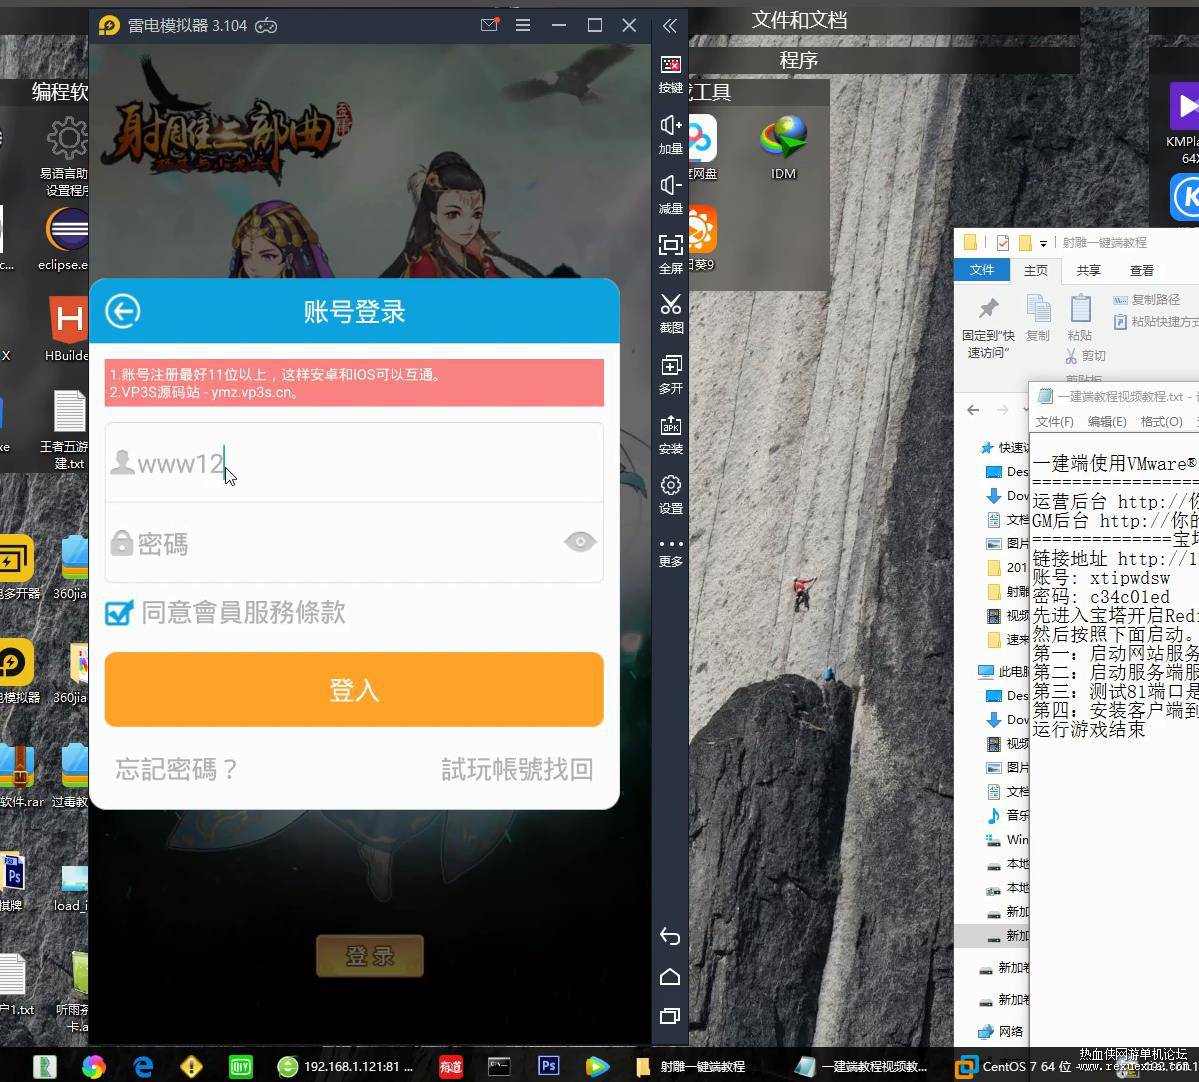Open 格式(O) menu in Notepad
Screen dimensions: 1199x1082
(x=1162, y=421)
